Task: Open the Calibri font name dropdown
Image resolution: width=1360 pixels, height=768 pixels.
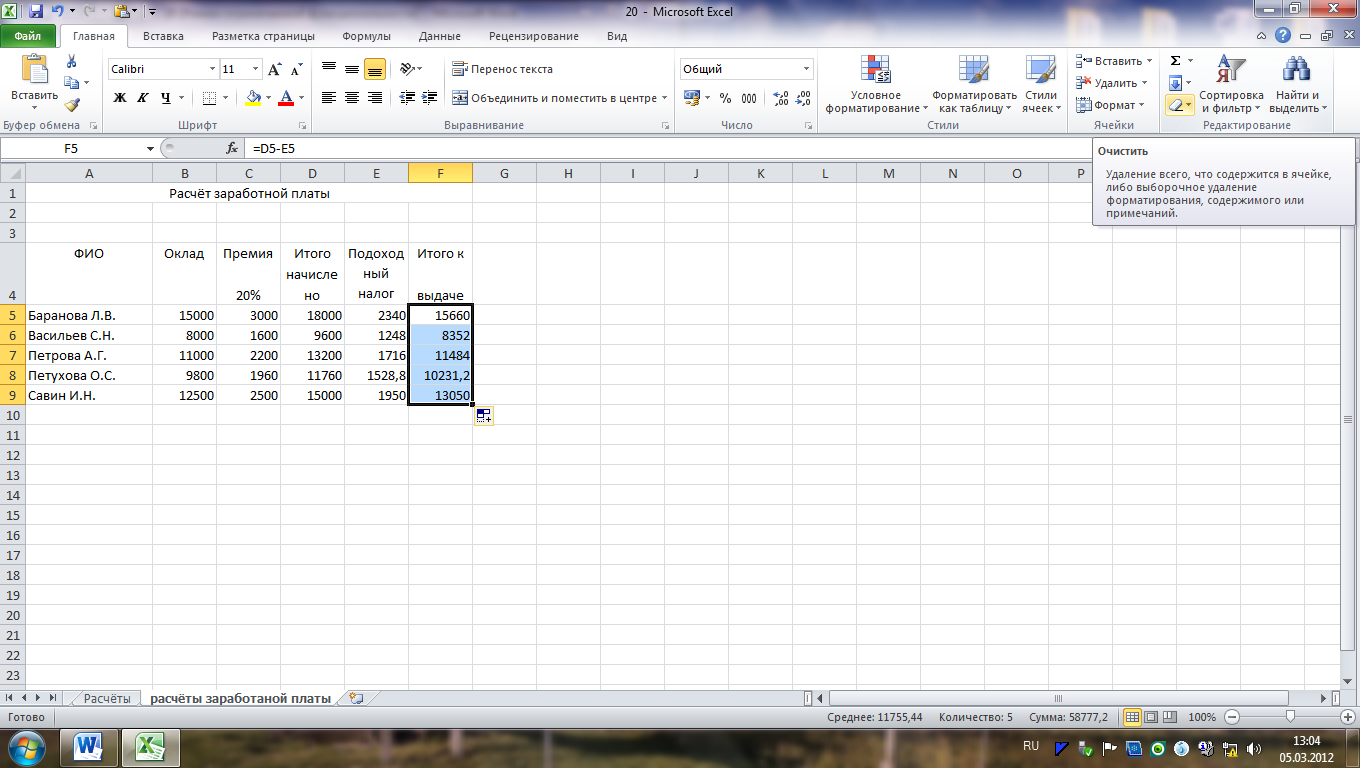Action: [212, 69]
